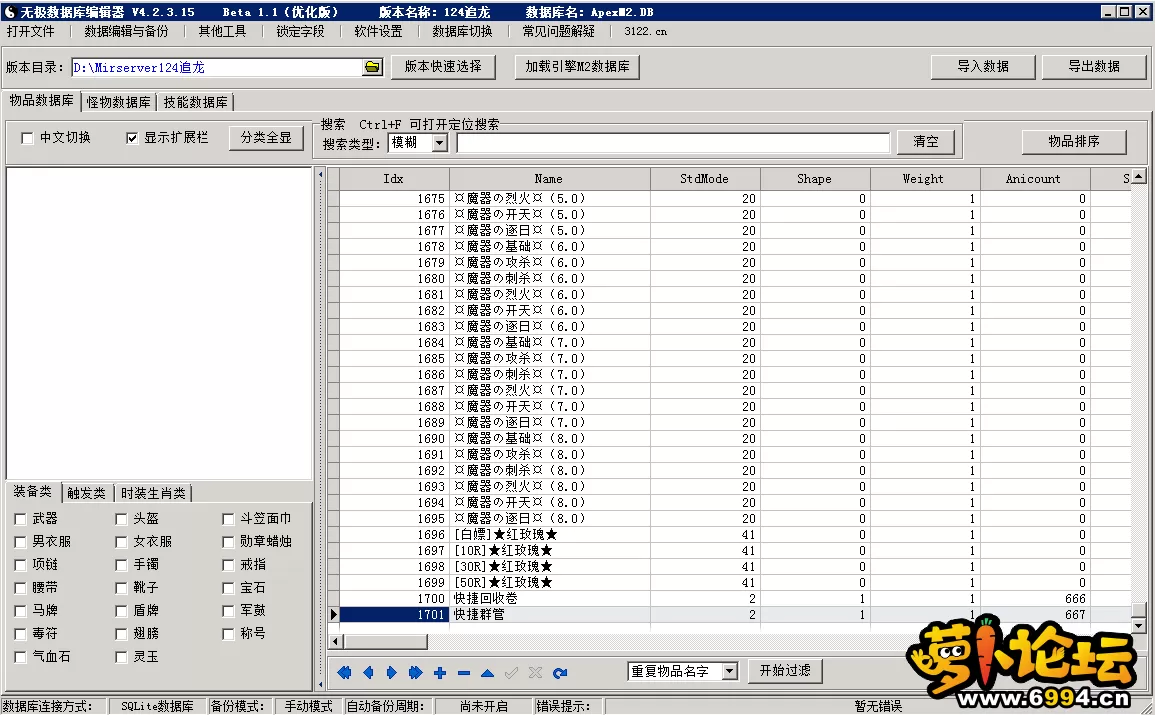The width and height of the screenshot is (1155, 715).
Task: Toggle 中文切换 checkbox
Action: [x=27, y=138]
